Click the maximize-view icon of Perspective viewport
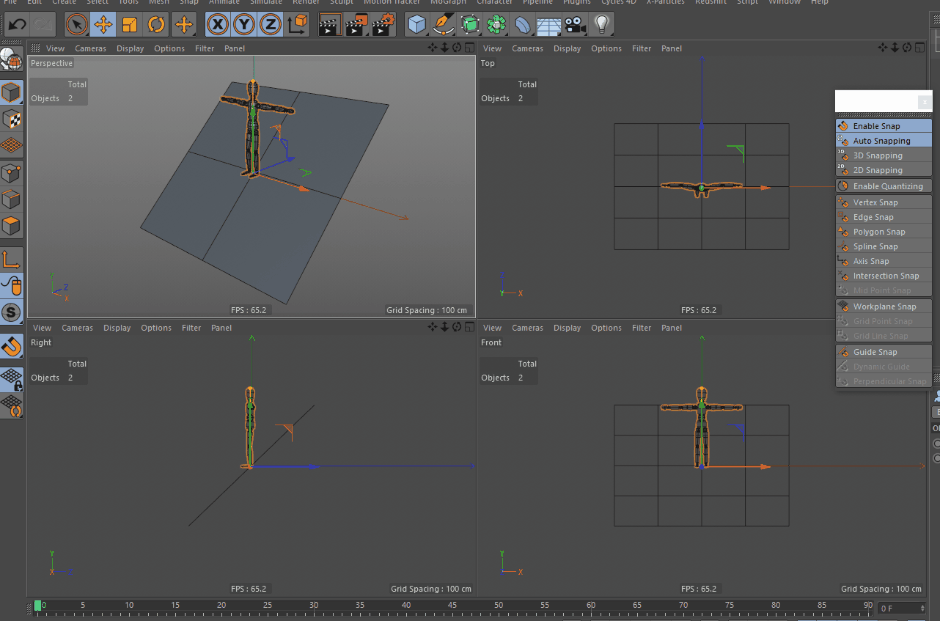The width and height of the screenshot is (940, 621). pos(469,48)
